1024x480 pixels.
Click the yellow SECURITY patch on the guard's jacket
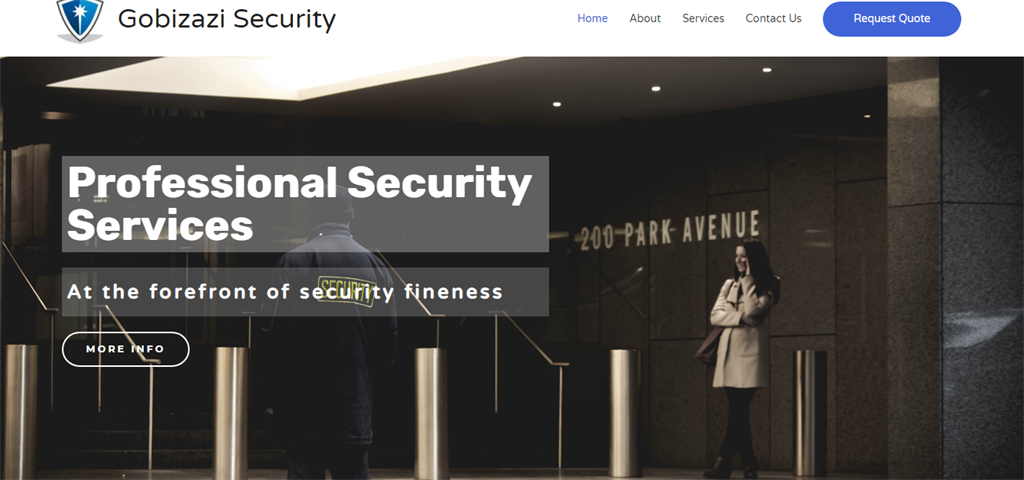[x=345, y=291]
